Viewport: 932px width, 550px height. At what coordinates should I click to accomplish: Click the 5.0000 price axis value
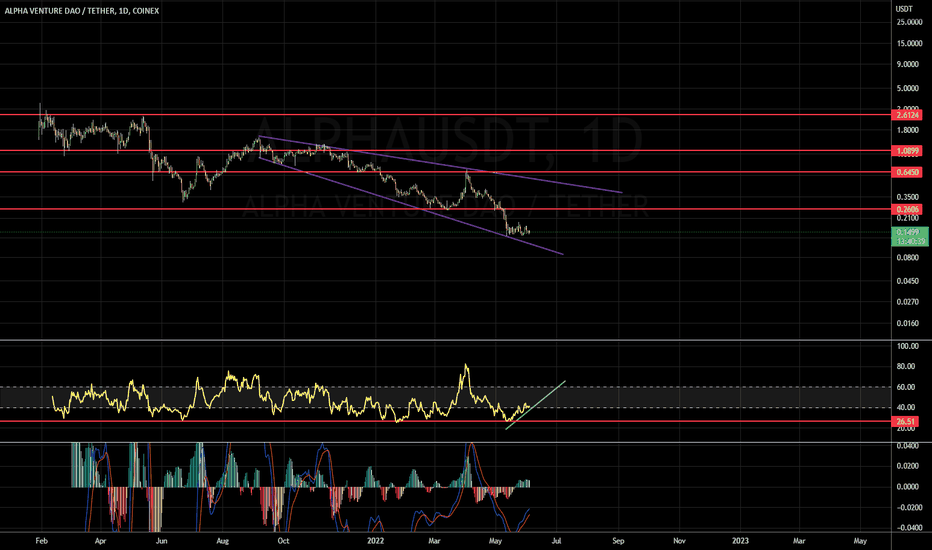click(x=908, y=88)
